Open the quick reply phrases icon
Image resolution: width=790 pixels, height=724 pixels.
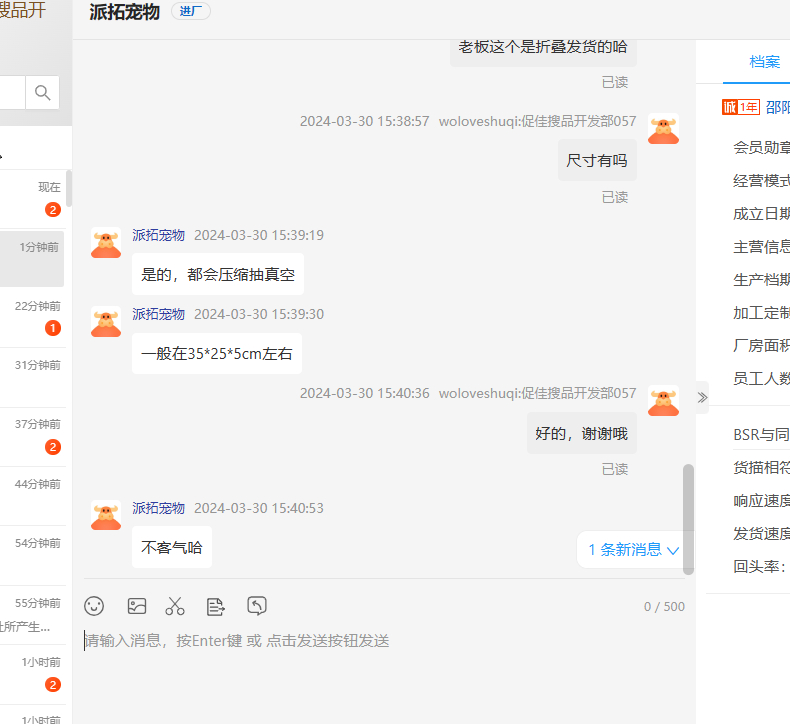(215, 606)
